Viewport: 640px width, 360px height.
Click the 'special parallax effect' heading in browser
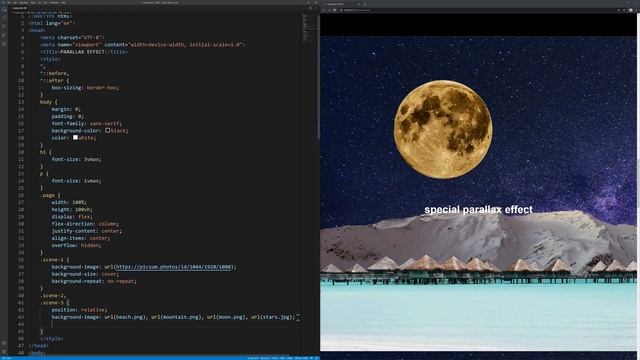(478, 209)
